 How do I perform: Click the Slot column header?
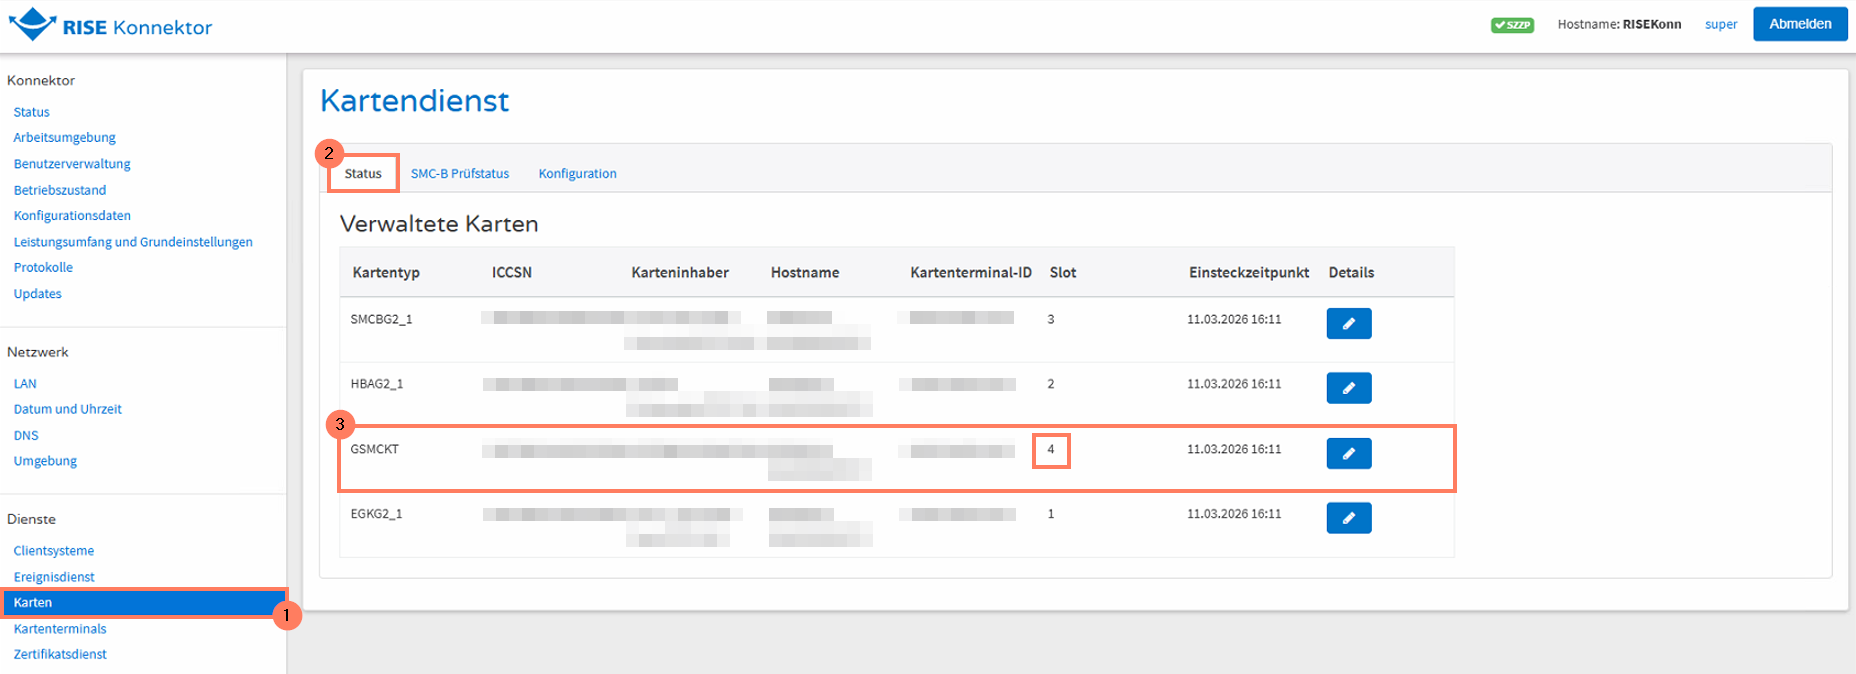tap(1063, 273)
